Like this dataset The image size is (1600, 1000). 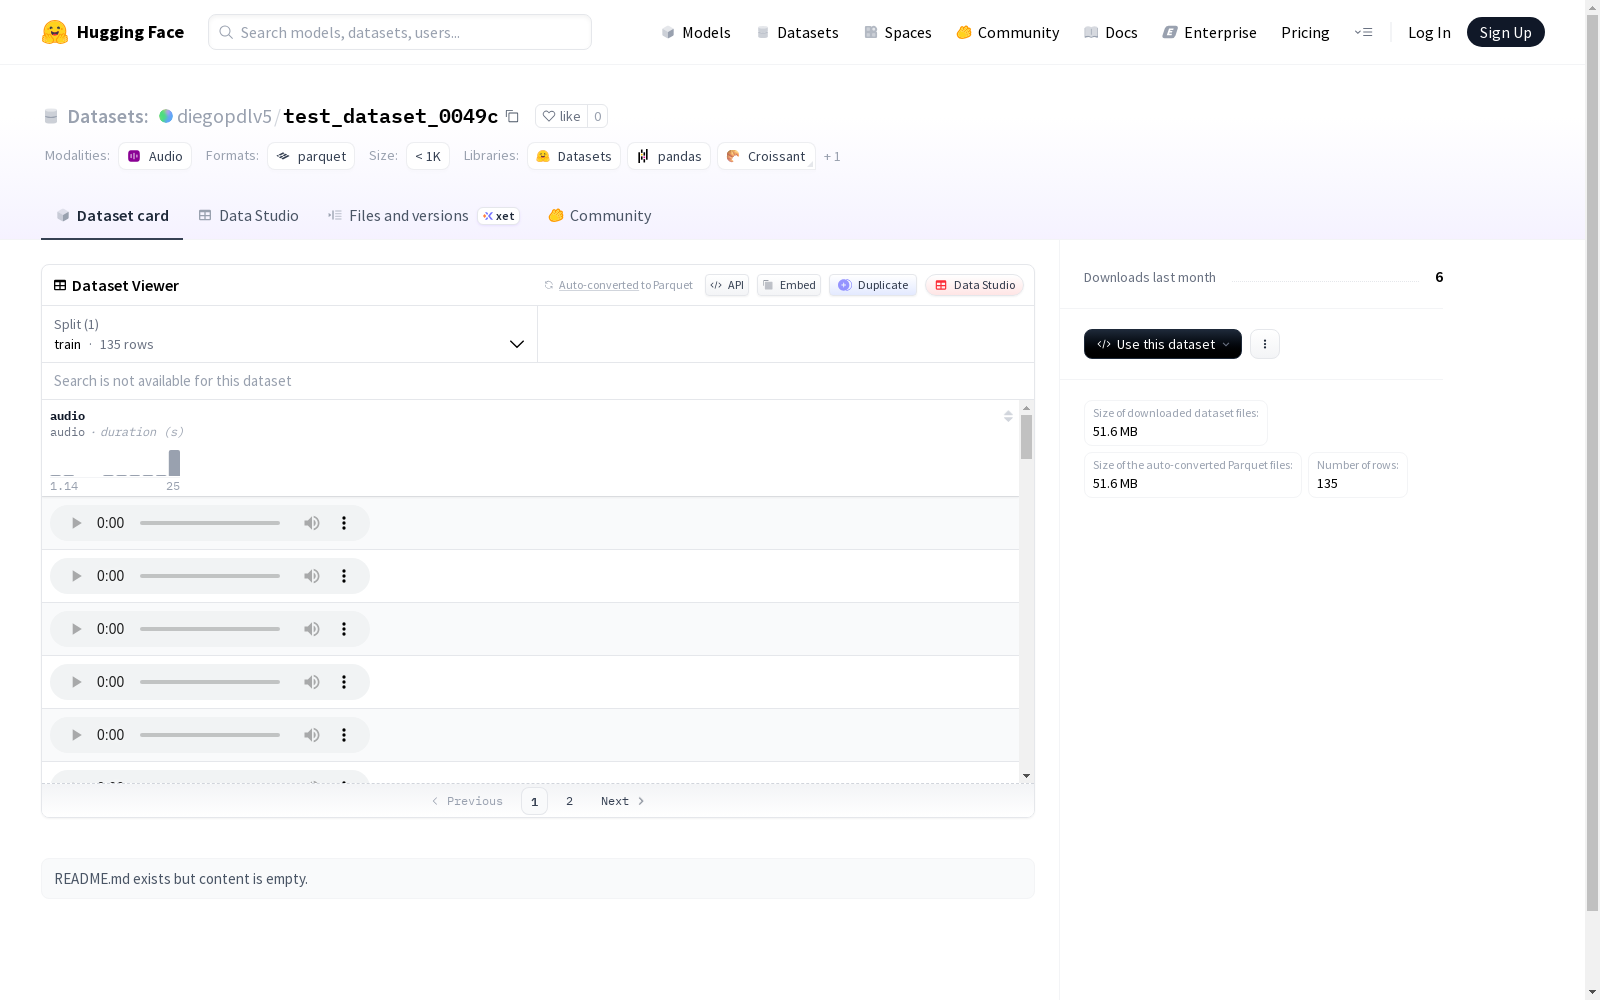pos(561,116)
